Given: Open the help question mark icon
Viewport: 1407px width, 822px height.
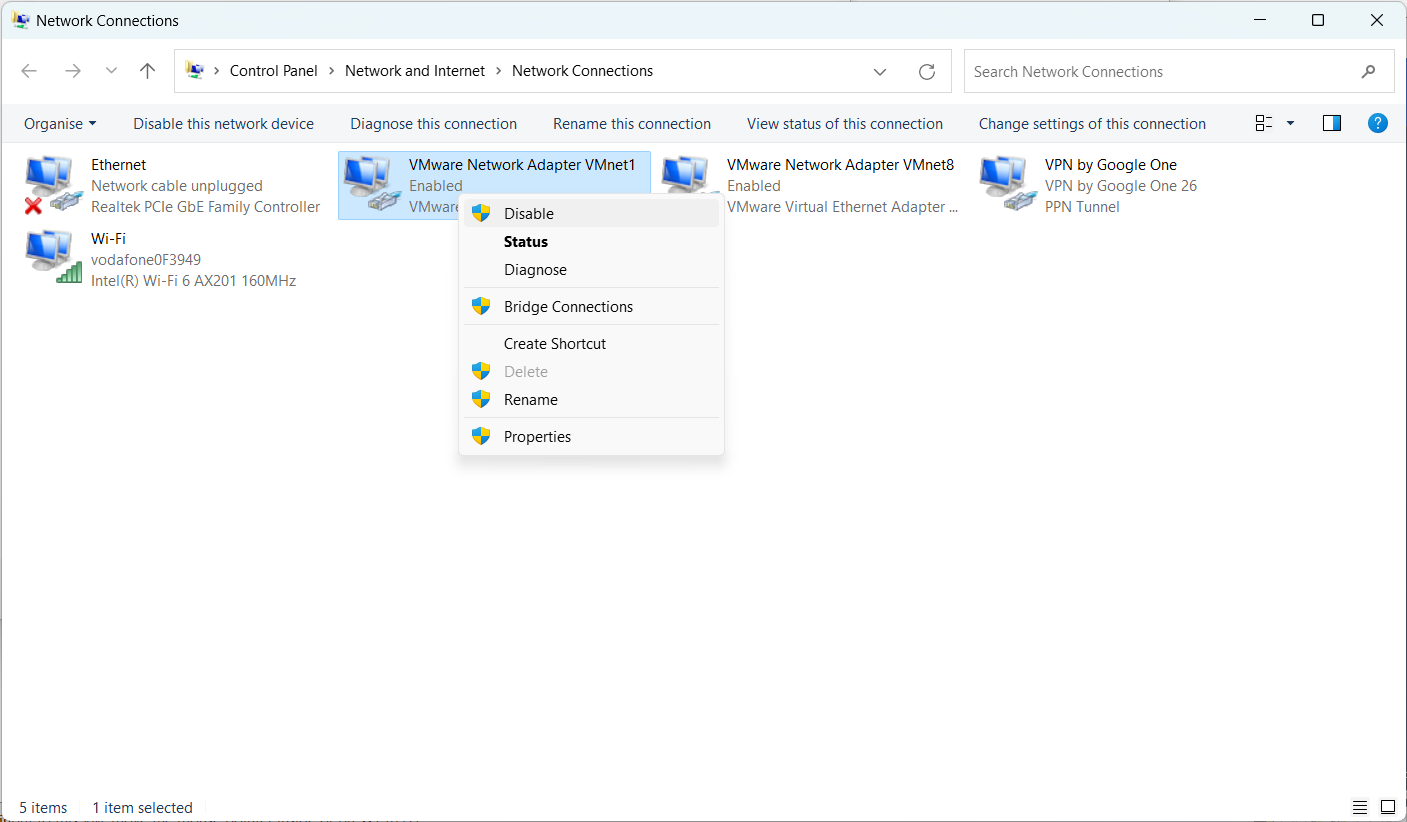Looking at the screenshot, I should tap(1377, 123).
